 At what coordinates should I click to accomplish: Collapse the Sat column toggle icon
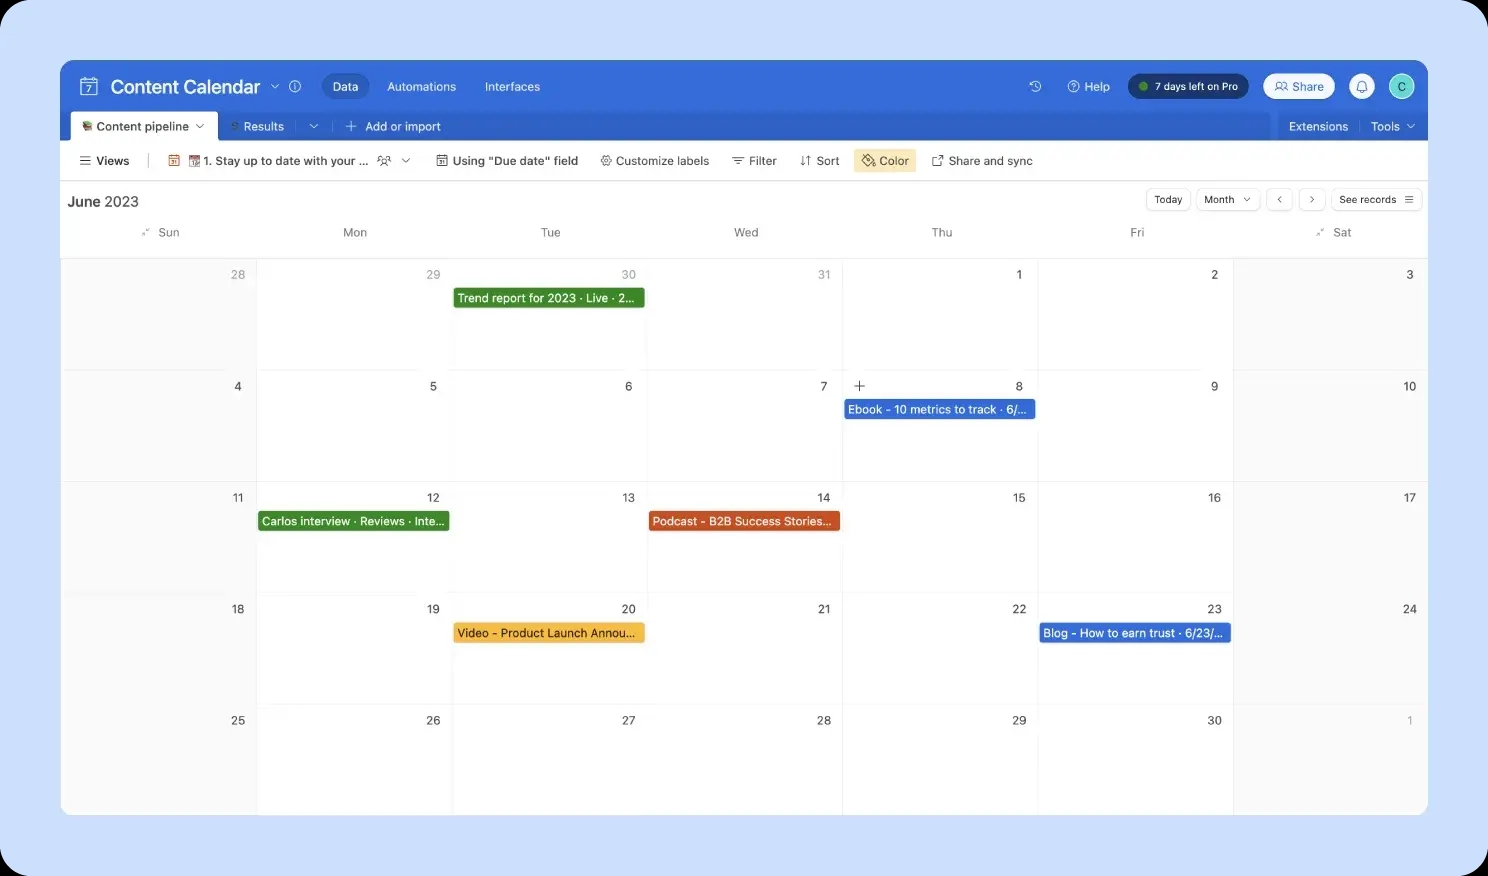[1320, 232]
